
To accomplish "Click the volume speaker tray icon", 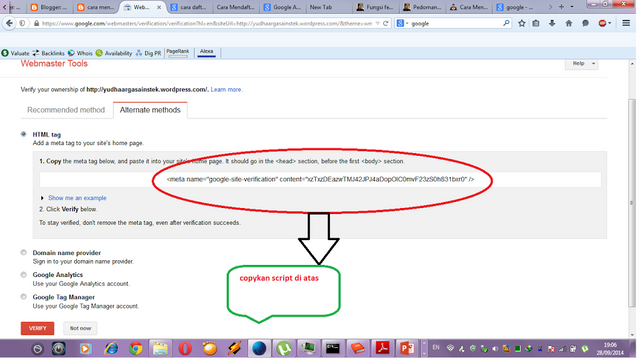I will click(495, 349).
